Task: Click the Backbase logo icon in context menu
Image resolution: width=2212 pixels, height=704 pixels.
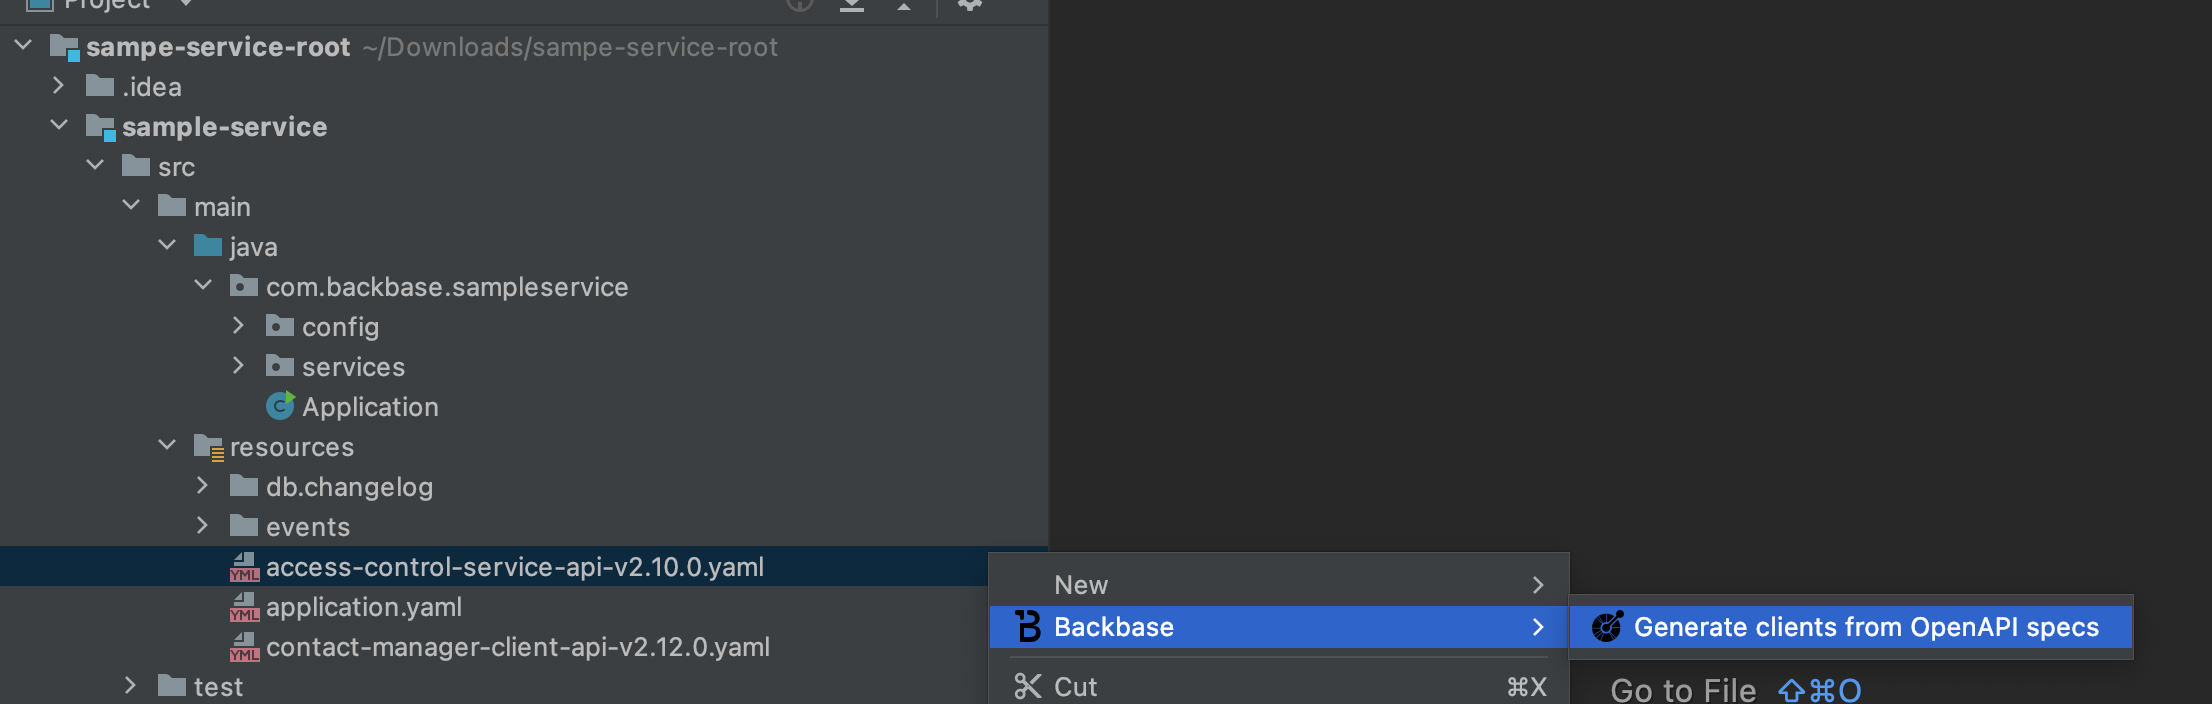Action: tap(1028, 627)
